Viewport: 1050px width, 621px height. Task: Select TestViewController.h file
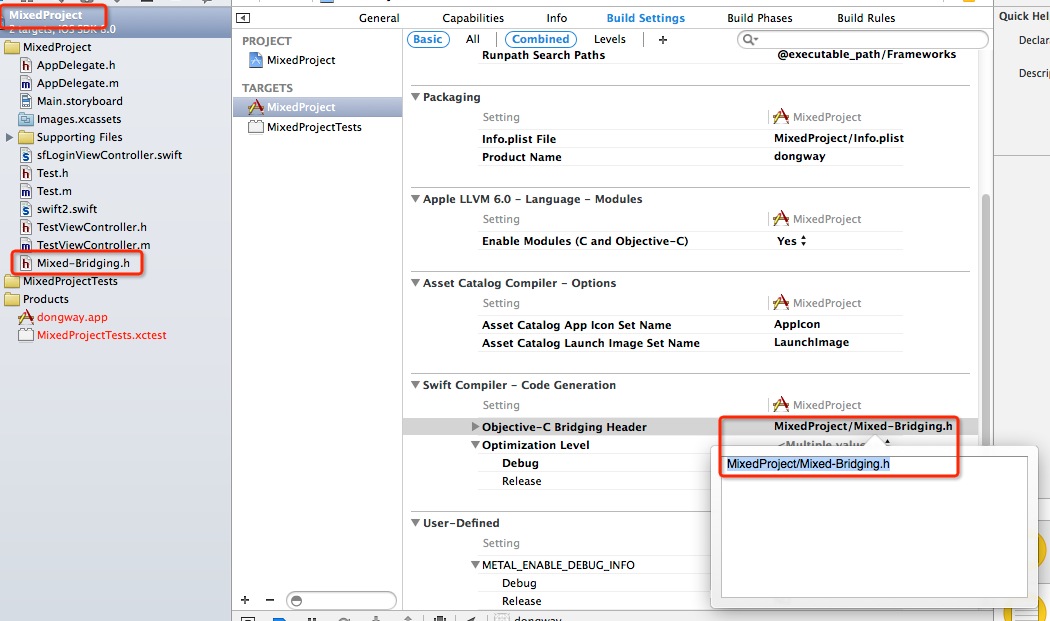(92, 227)
